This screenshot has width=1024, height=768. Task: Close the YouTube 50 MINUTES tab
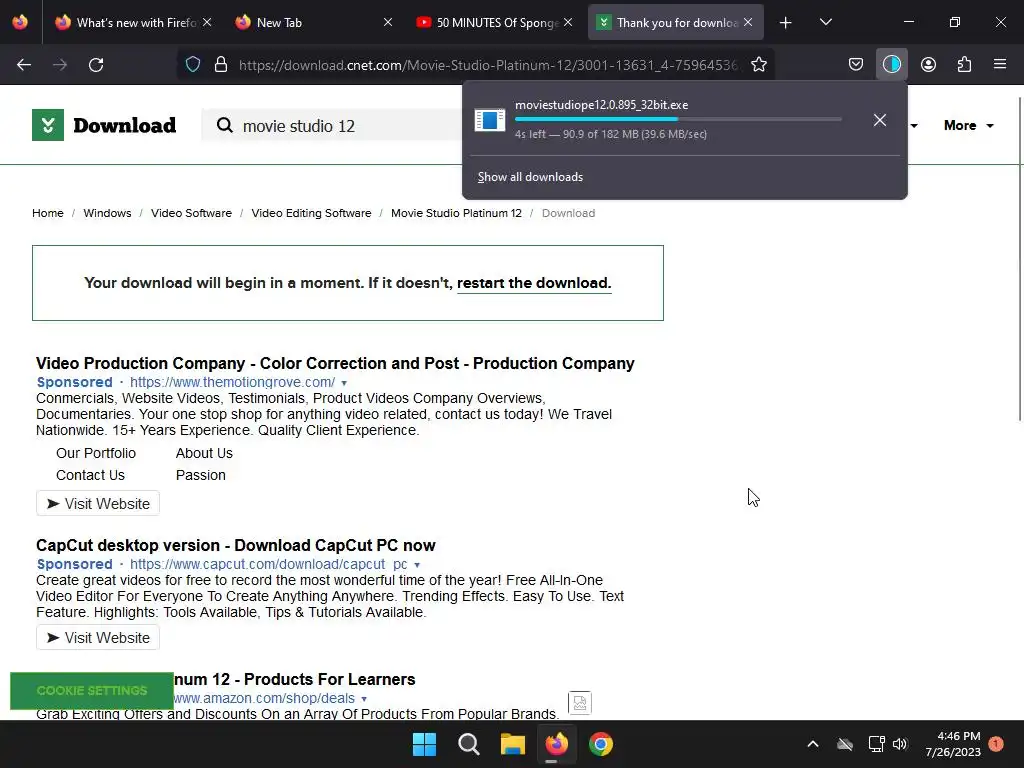tap(568, 22)
